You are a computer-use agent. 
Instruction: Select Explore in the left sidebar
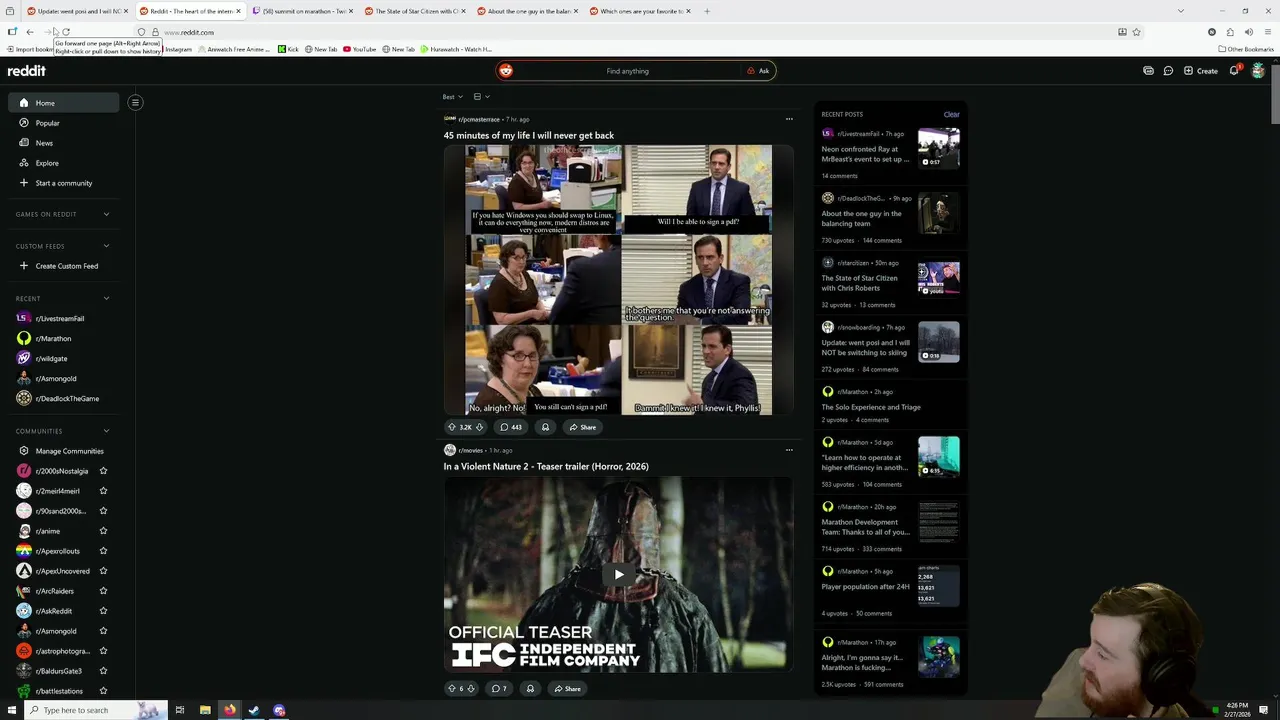(63, 163)
